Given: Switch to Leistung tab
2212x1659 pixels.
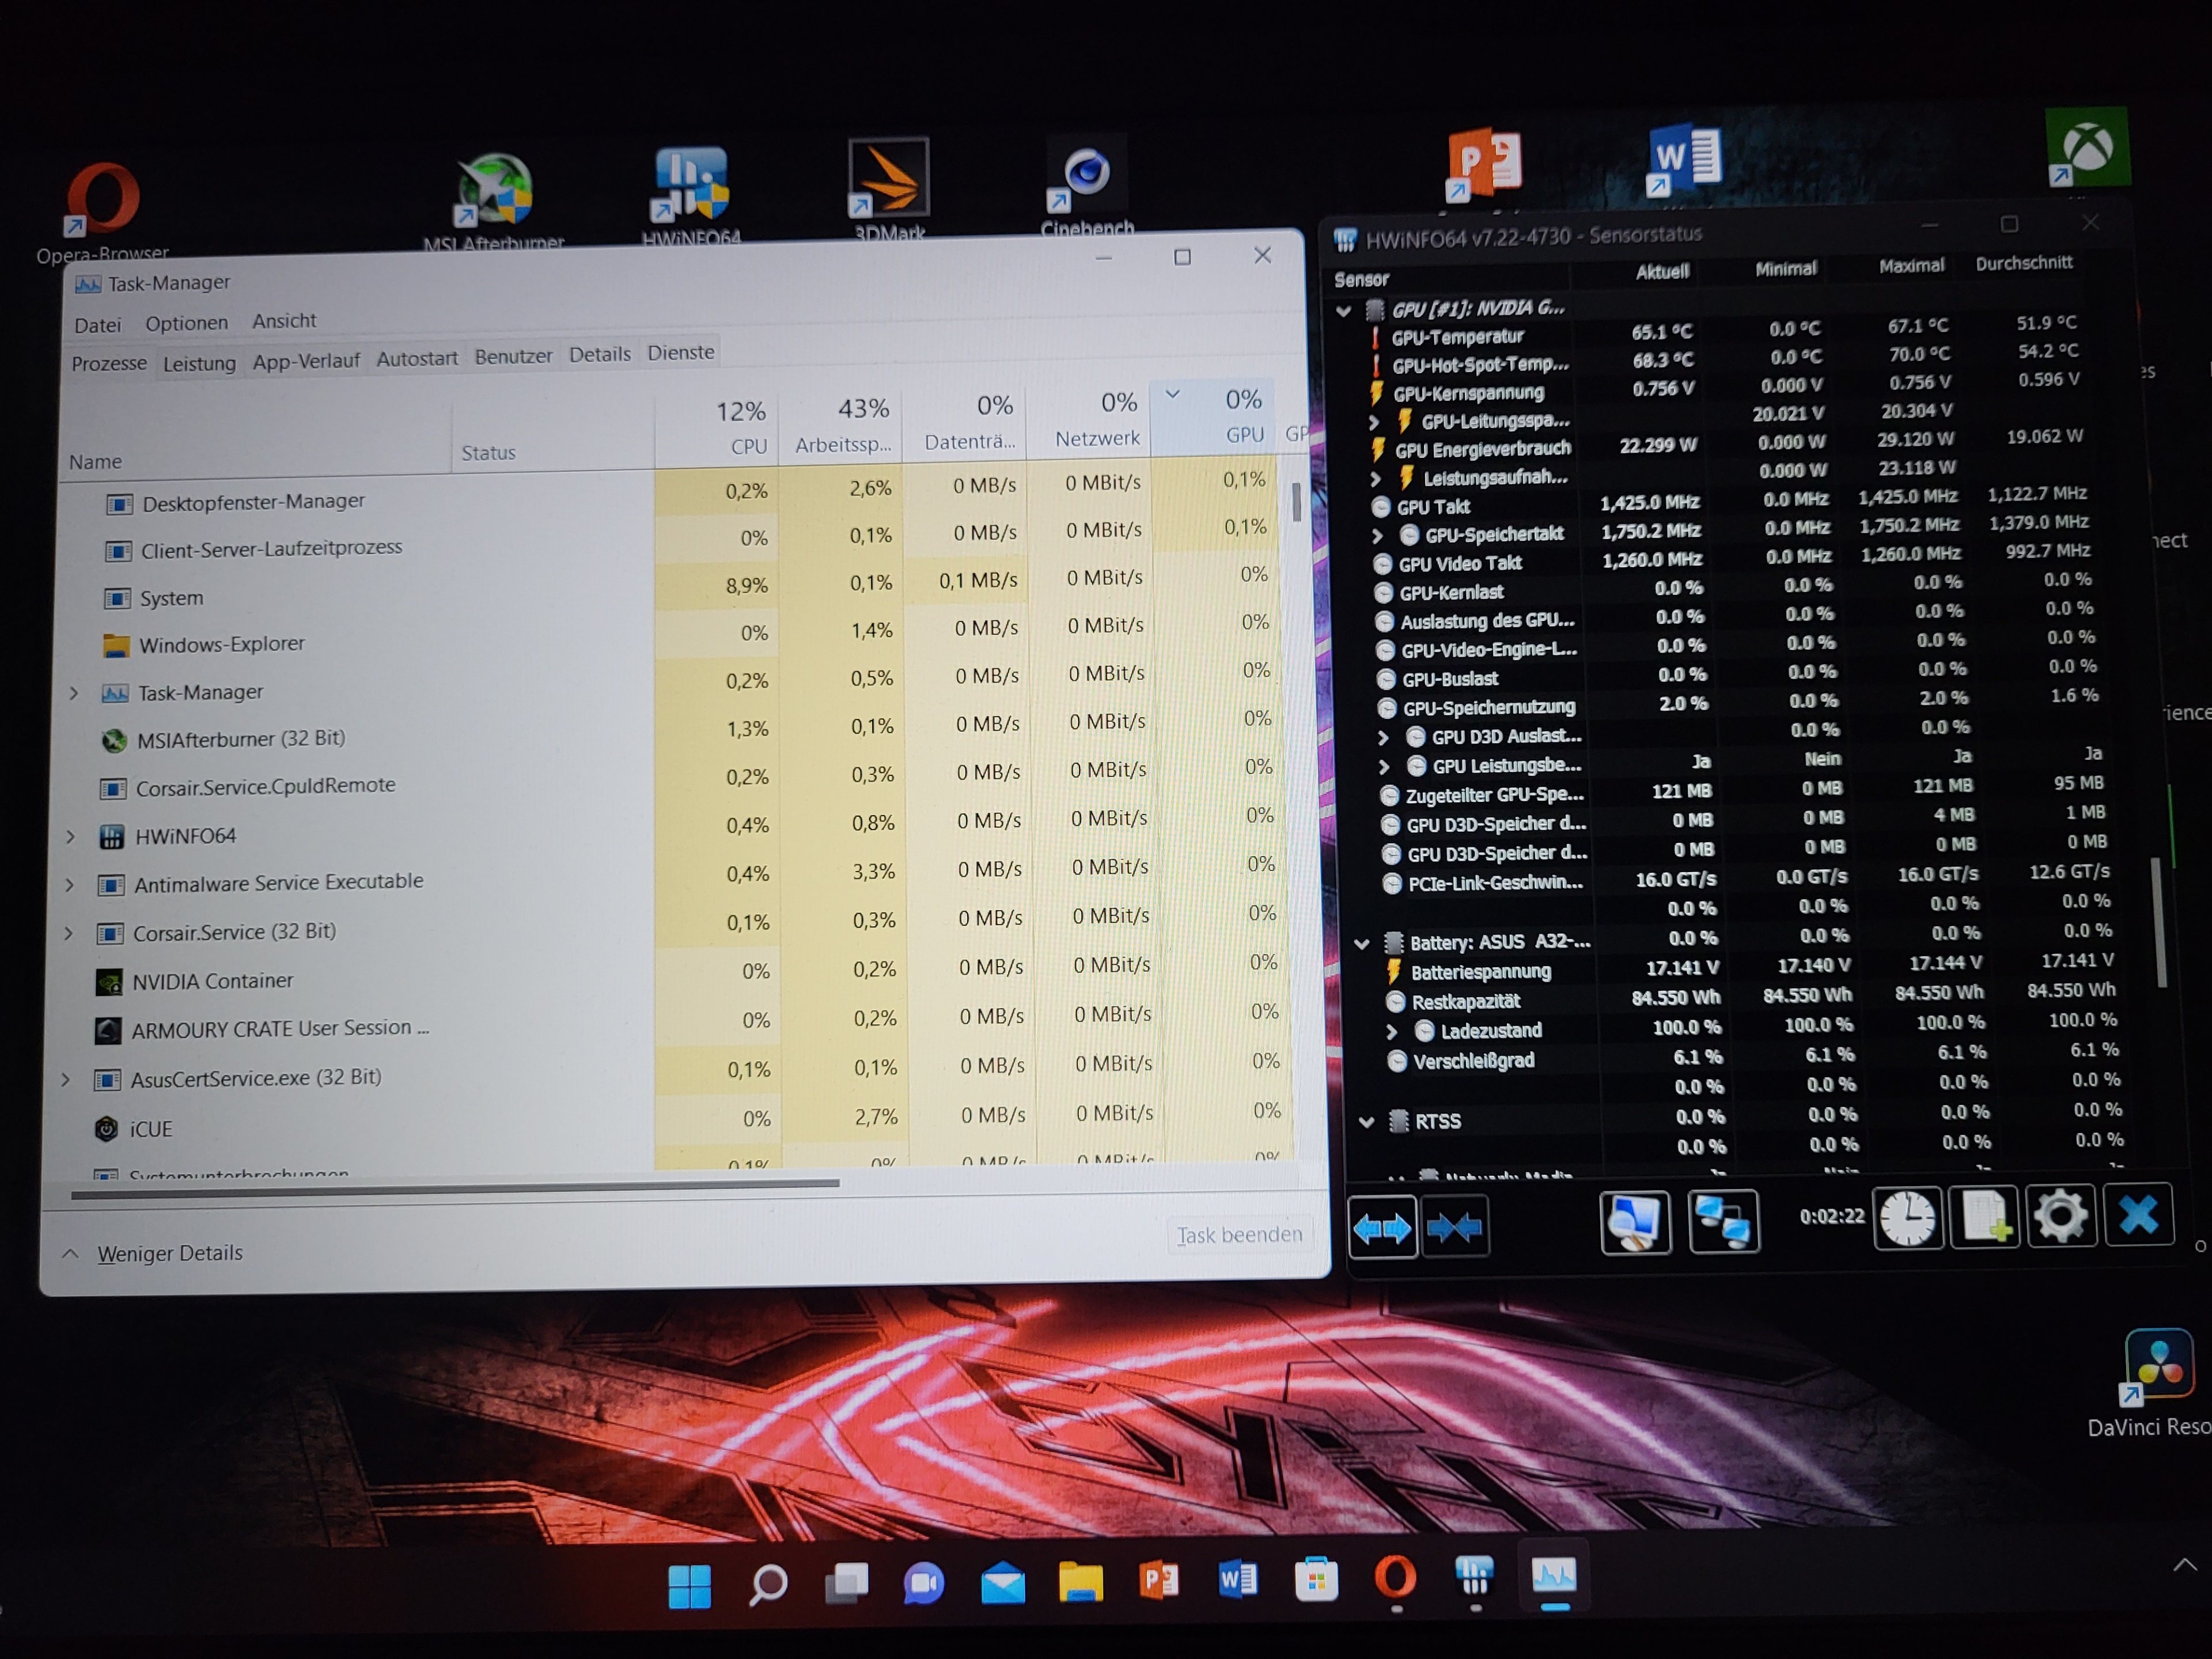Looking at the screenshot, I should (199, 363).
